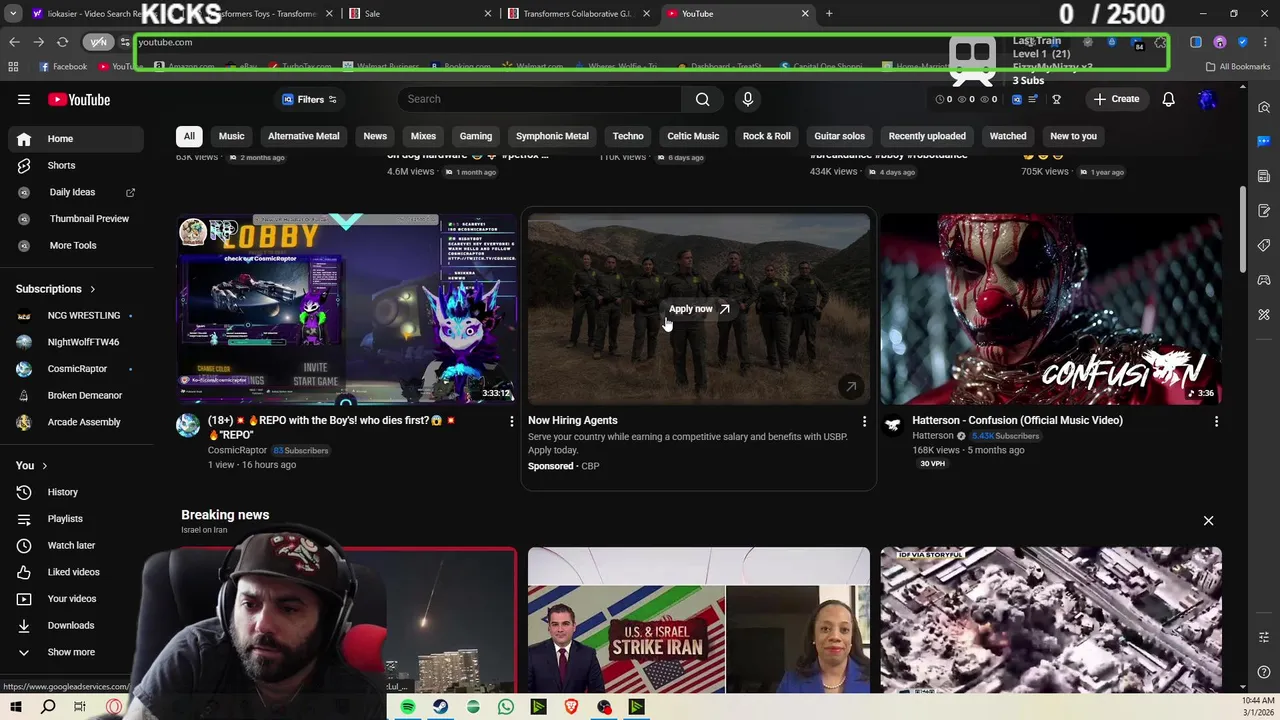Select the Guitar solos chip
The height and width of the screenshot is (720, 1280).
(x=839, y=136)
